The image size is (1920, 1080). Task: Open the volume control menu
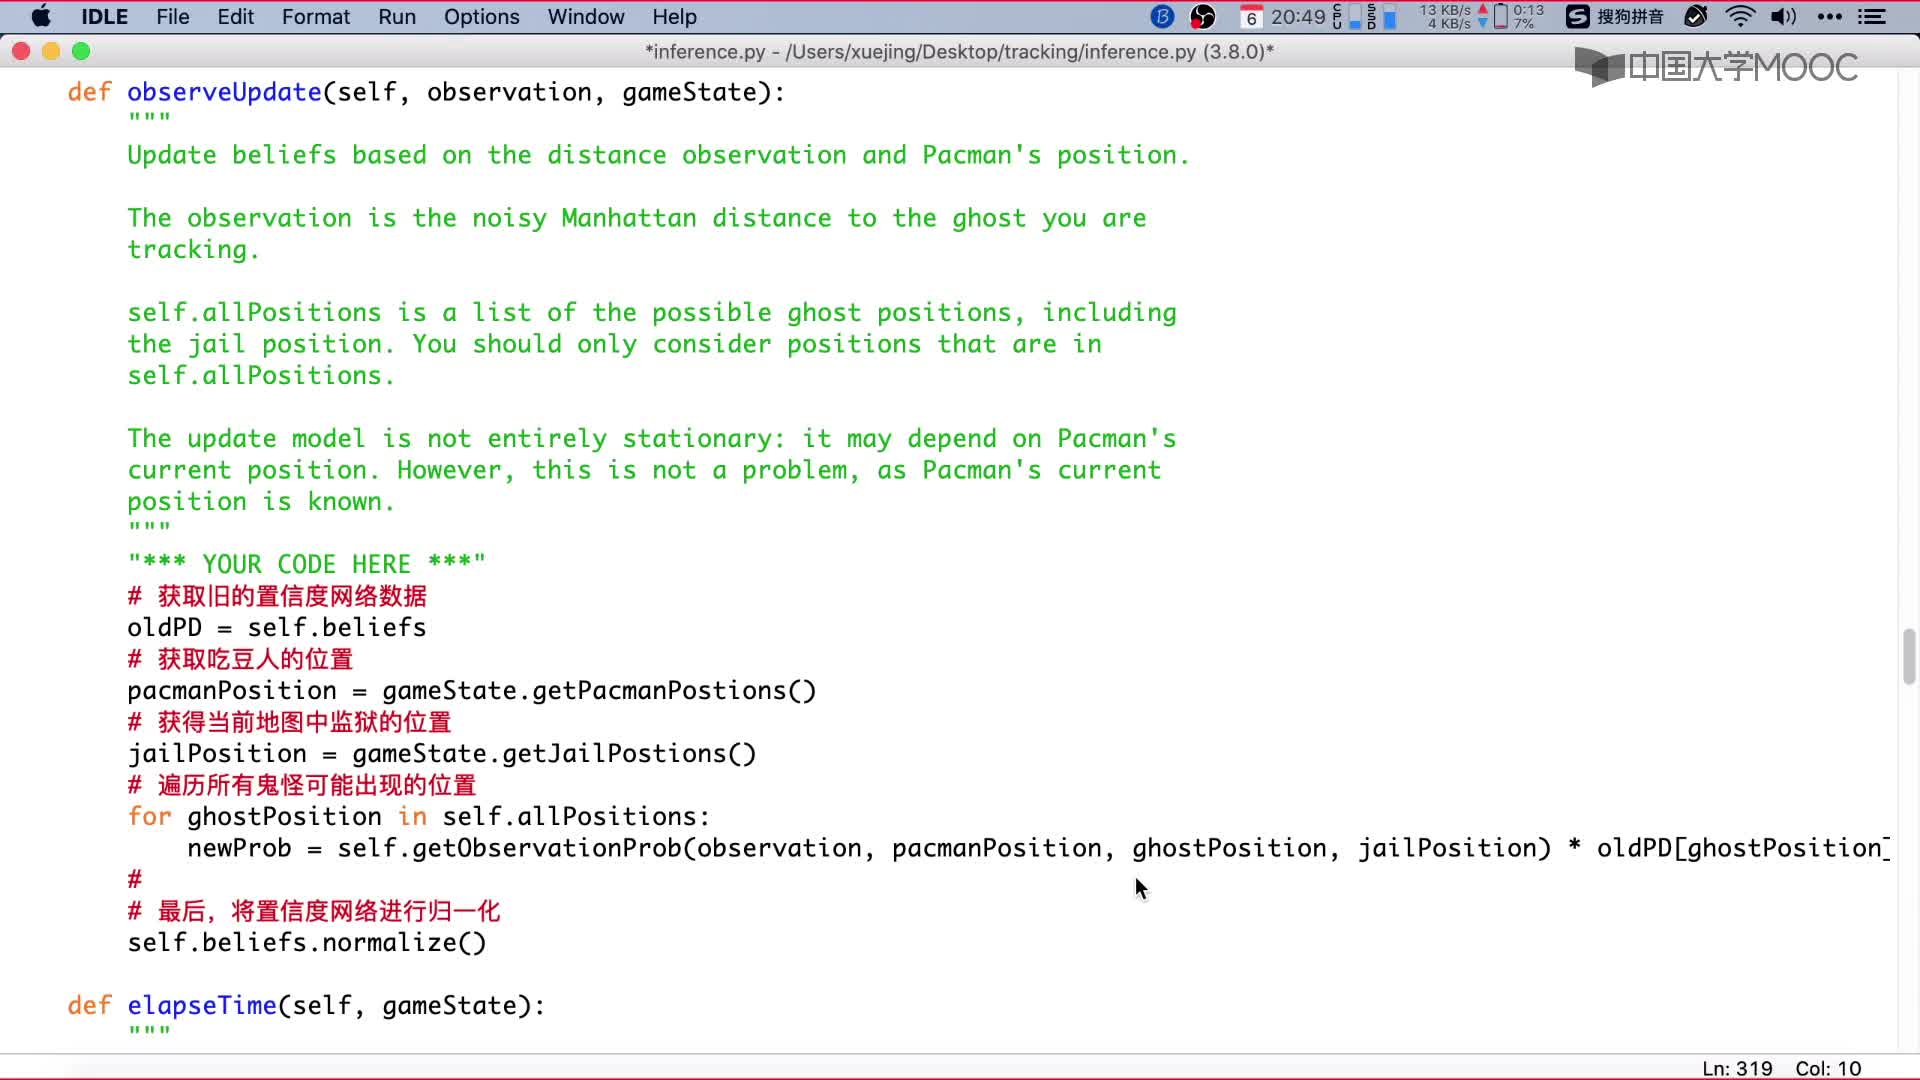pos(1784,17)
